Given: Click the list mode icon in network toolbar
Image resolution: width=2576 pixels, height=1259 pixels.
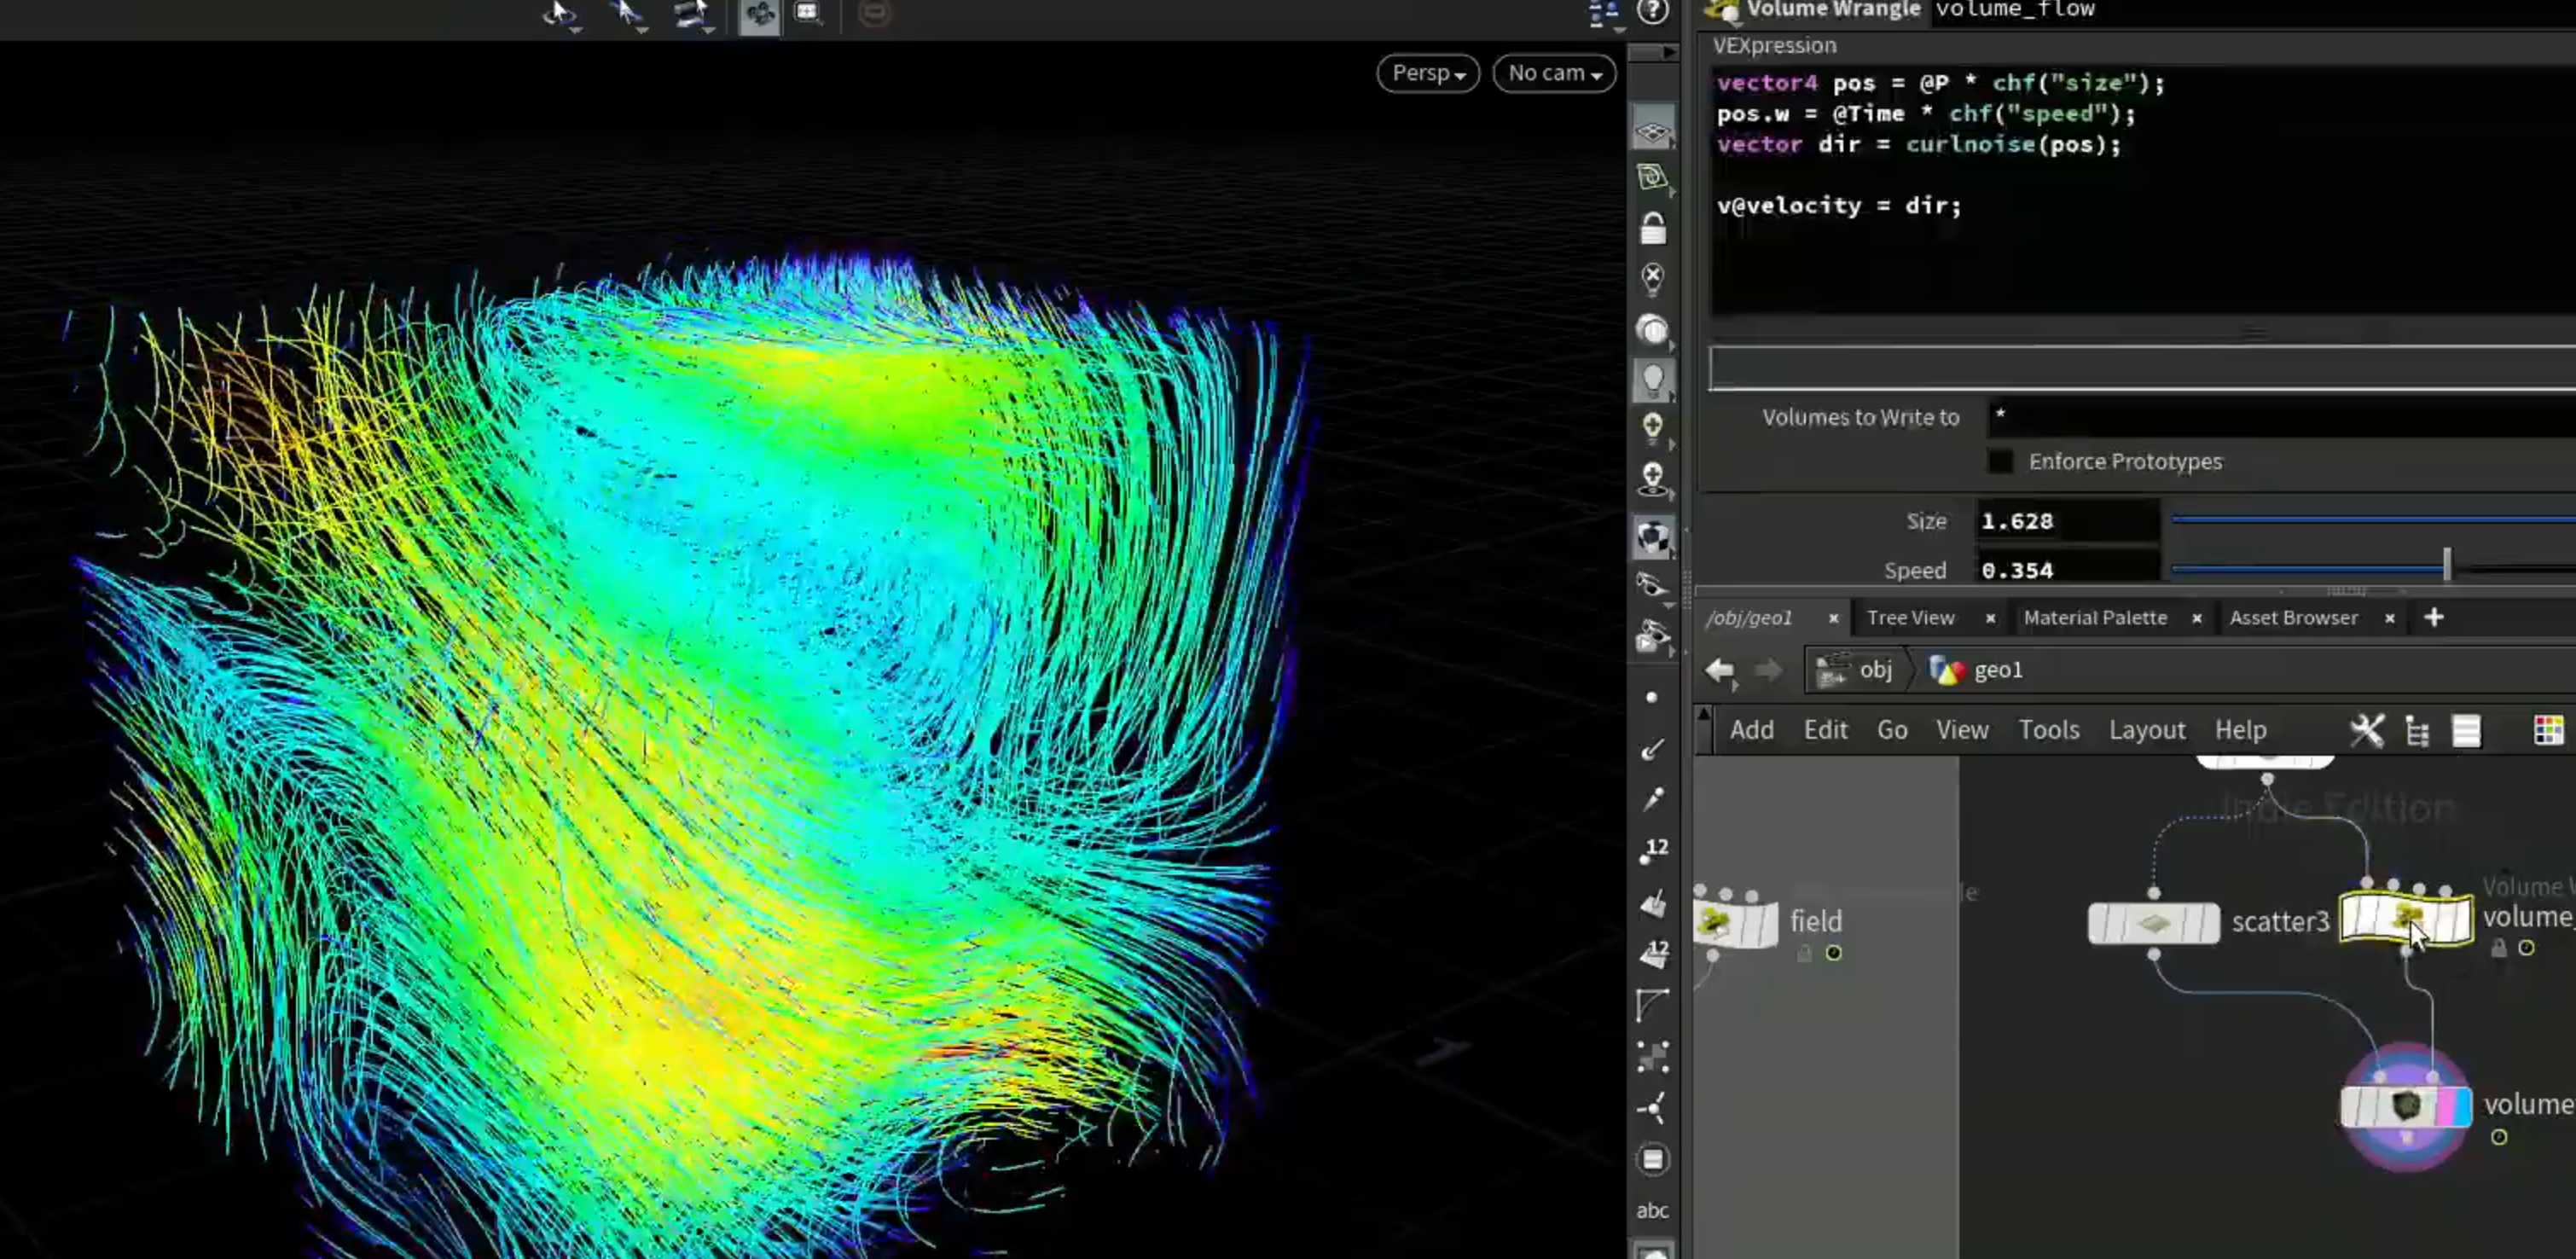Looking at the screenshot, I should (x=2466, y=731).
